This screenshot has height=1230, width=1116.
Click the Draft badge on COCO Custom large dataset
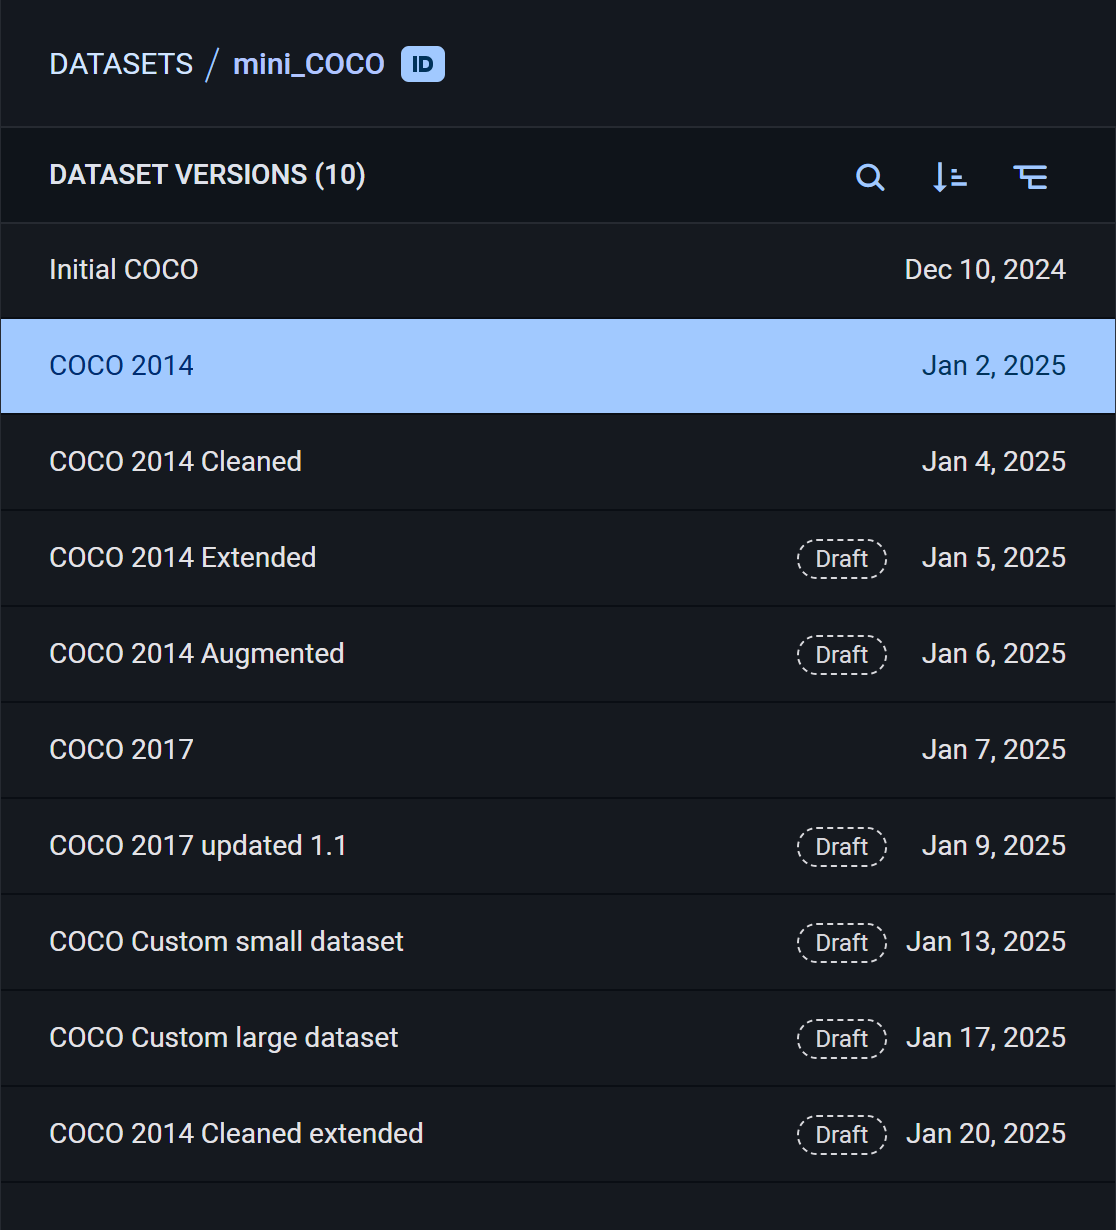[841, 1038]
